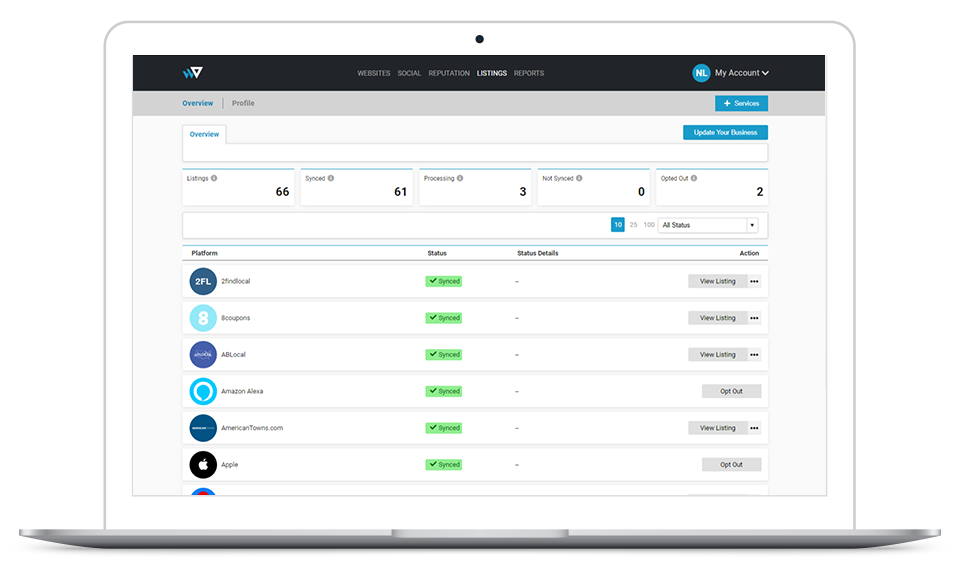Image resolution: width=960 pixels, height=567 pixels.
Task: Open more options for 2findlocal row
Action: pyautogui.click(x=754, y=281)
